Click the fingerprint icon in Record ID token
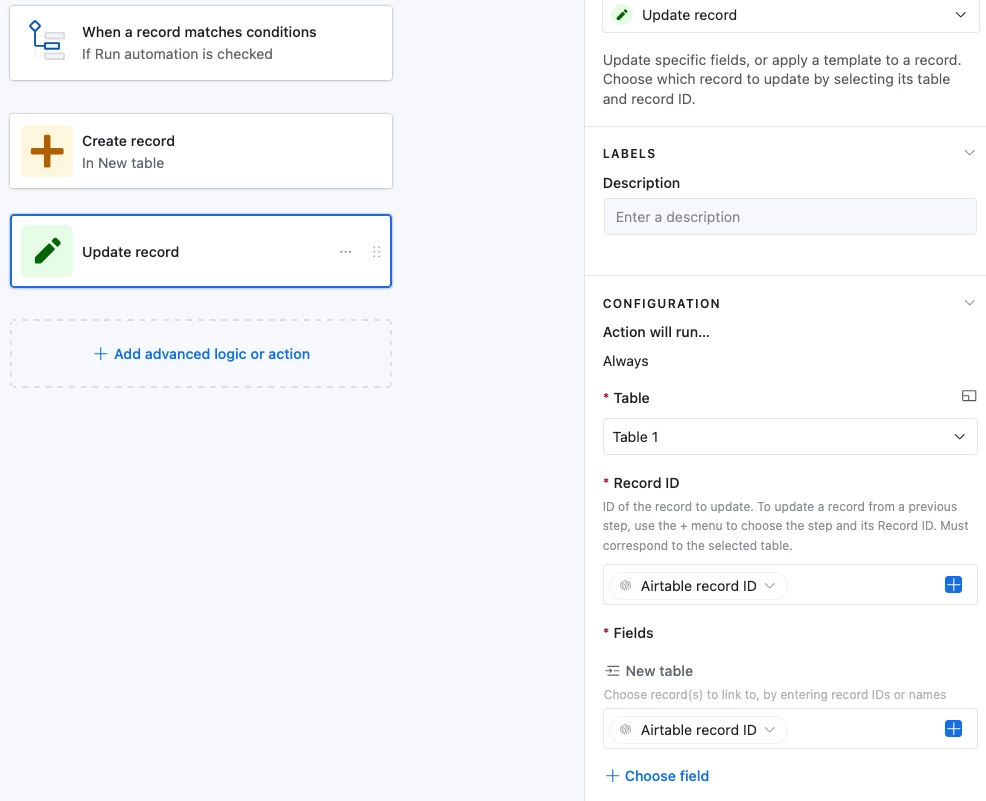Image resolution: width=986 pixels, height=801 pixels. (626, 586)
